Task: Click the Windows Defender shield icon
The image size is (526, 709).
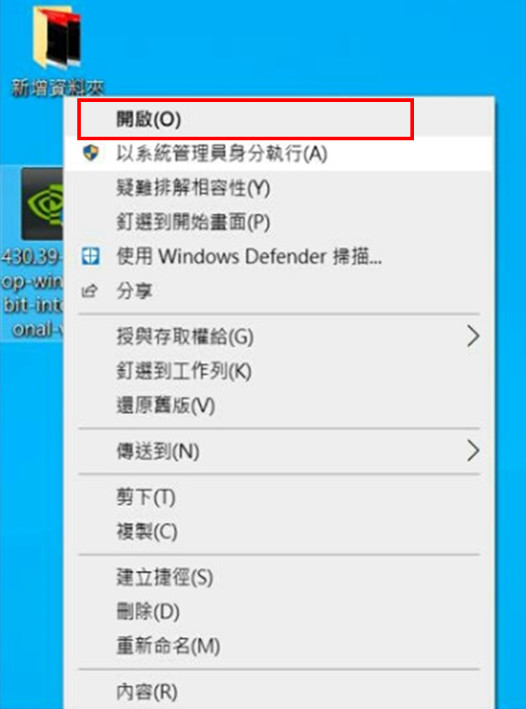Action: (x=90, y=256)
